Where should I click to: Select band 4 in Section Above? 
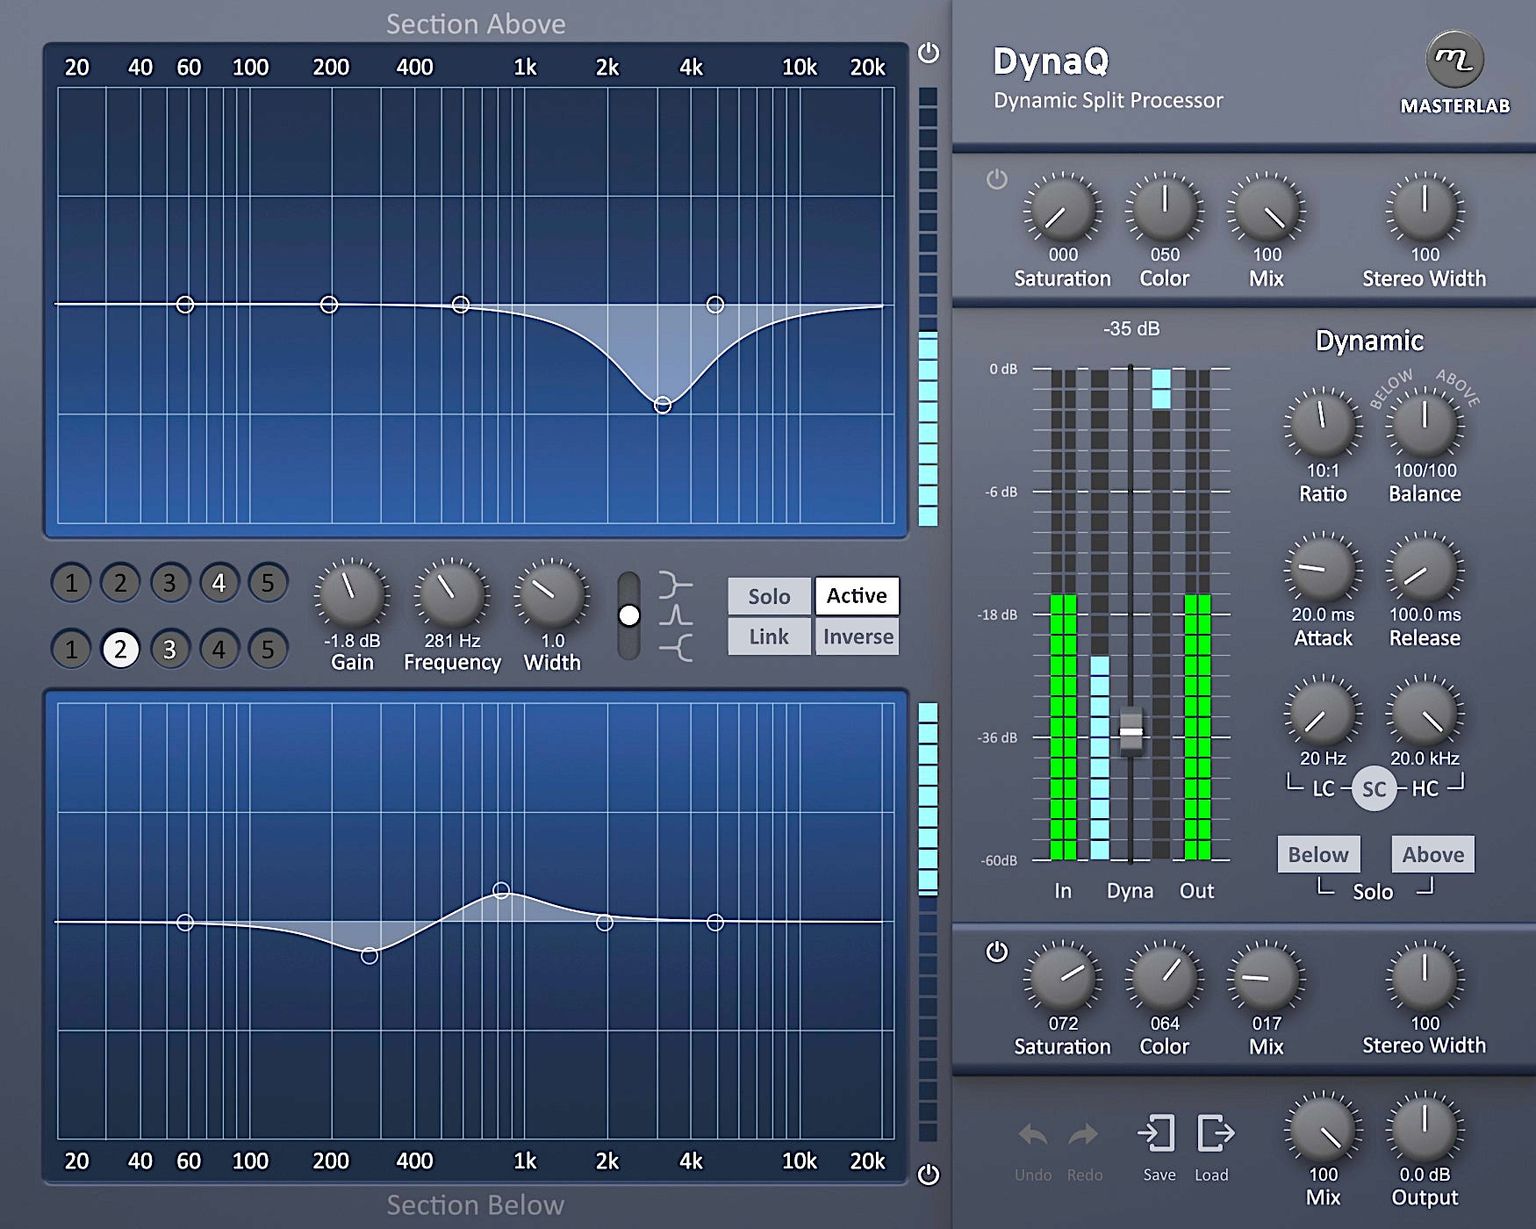[x=219, y=583]
